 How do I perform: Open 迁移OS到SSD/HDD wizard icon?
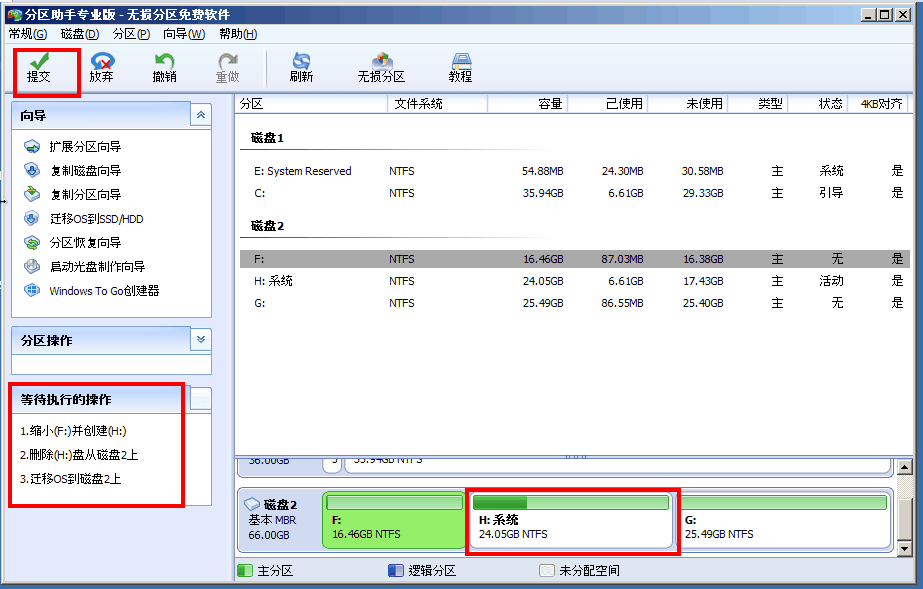(96, 218)
